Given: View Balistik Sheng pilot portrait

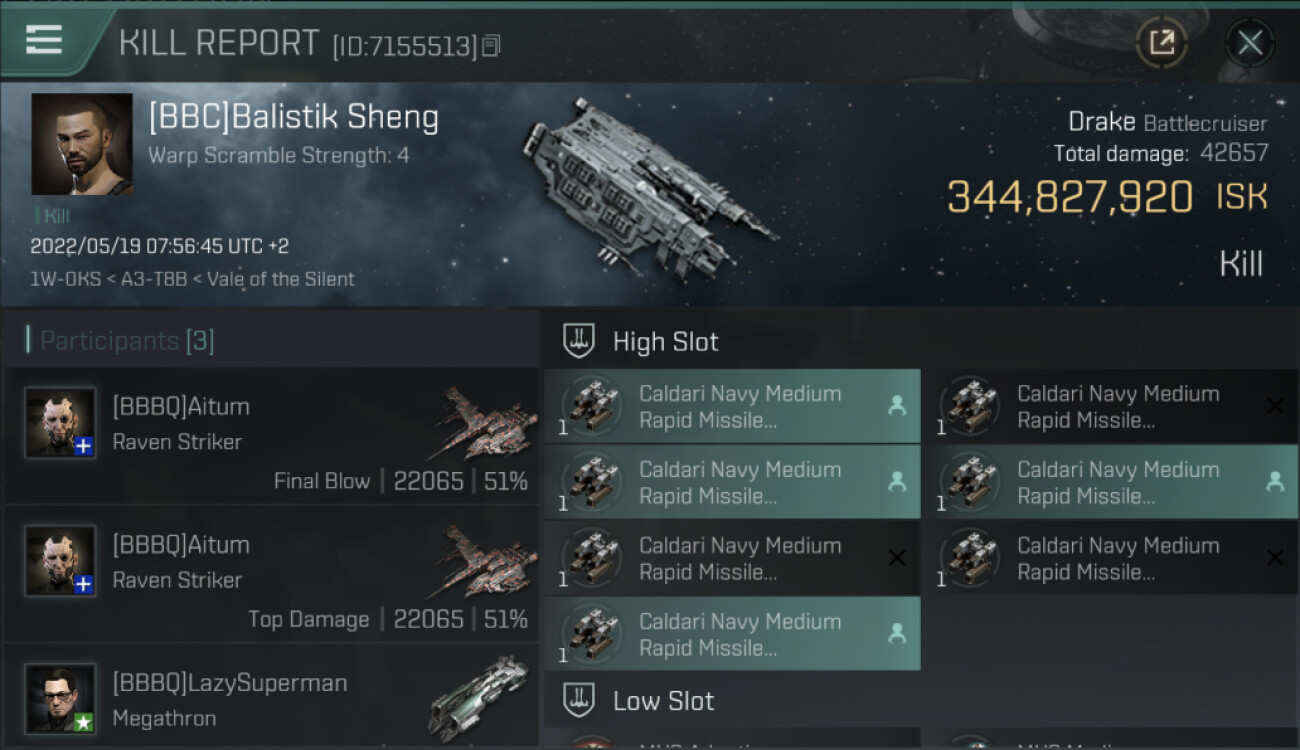Looking at the screenshot, I should (x=82, y=144).
